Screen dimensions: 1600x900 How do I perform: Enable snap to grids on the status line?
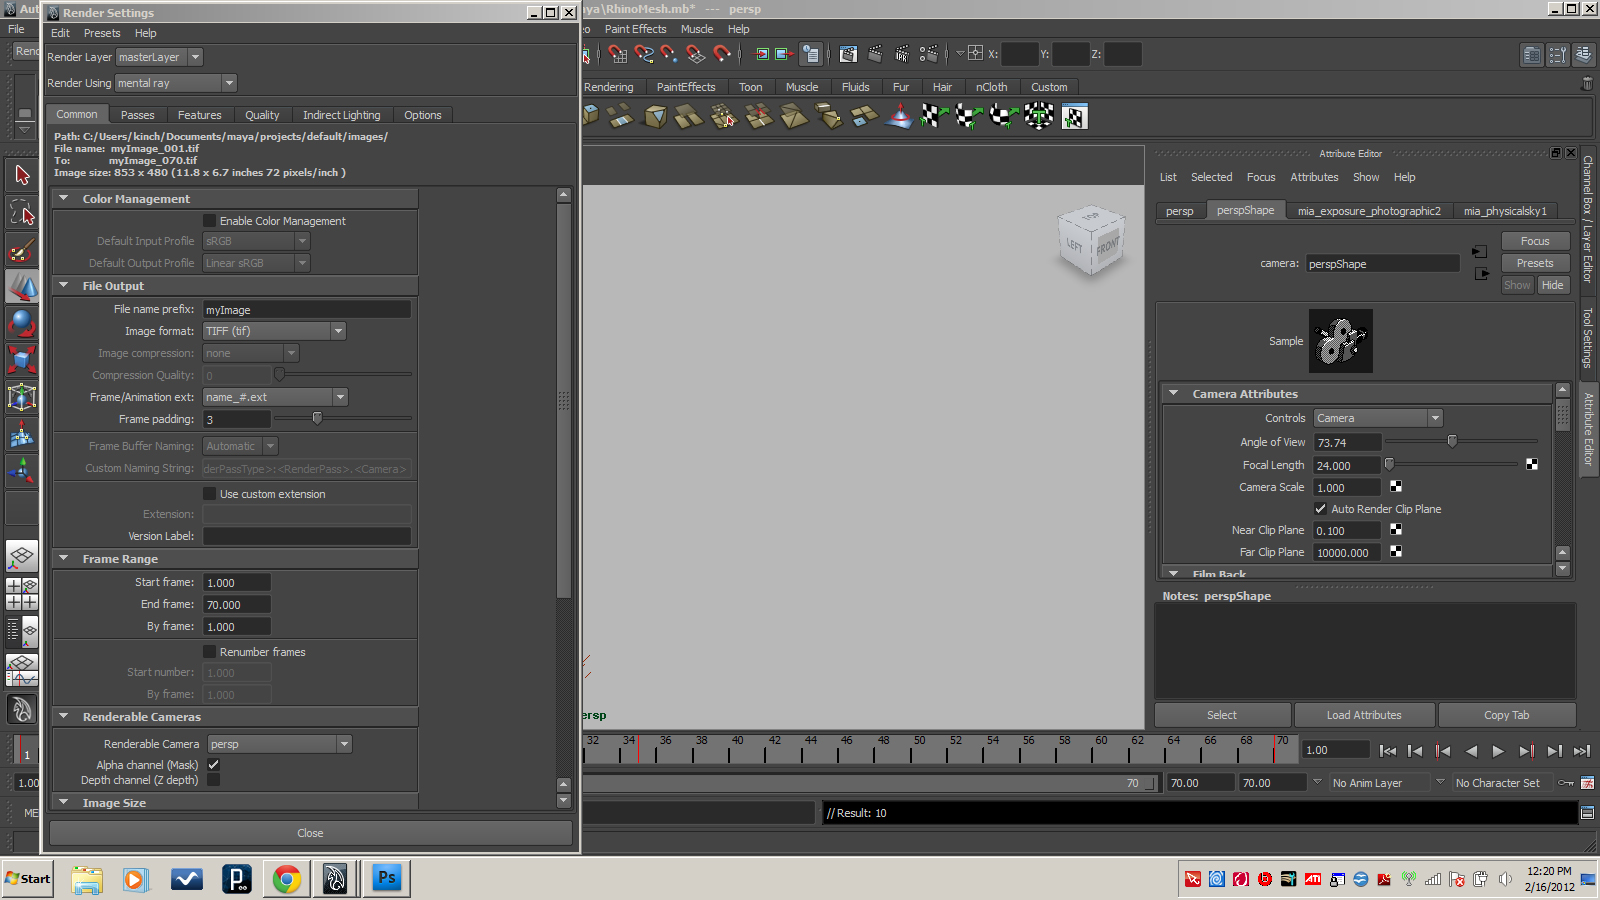point(617,54)
